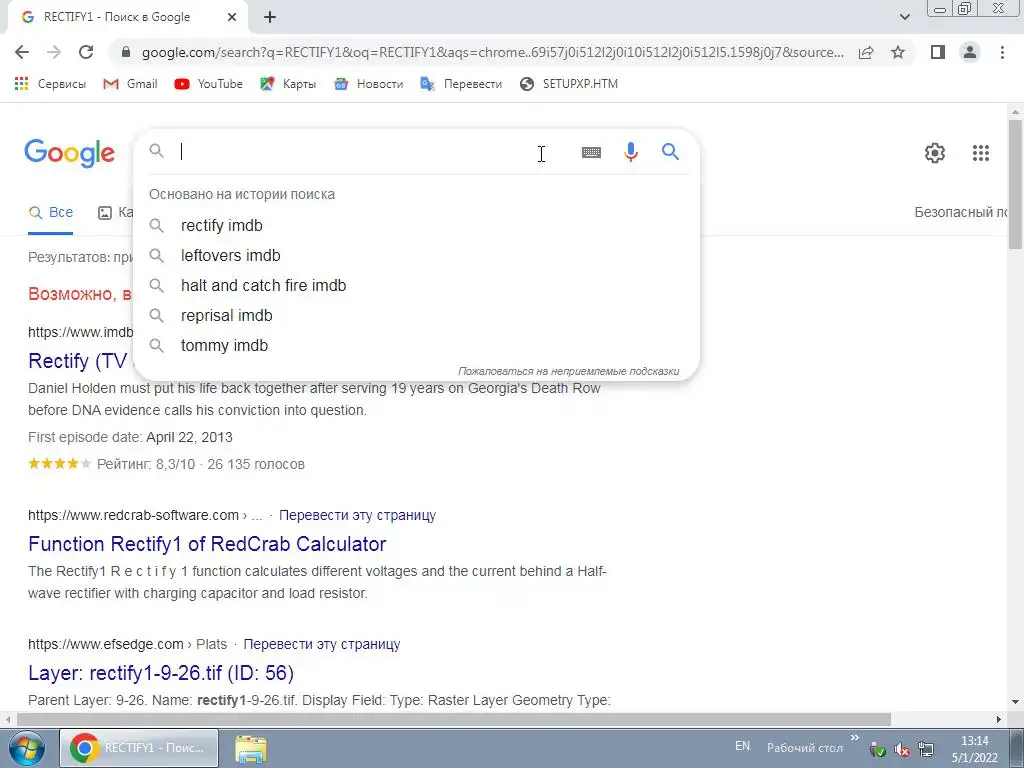Open the SETUPXP.HTM bookmark

(569, 84)
